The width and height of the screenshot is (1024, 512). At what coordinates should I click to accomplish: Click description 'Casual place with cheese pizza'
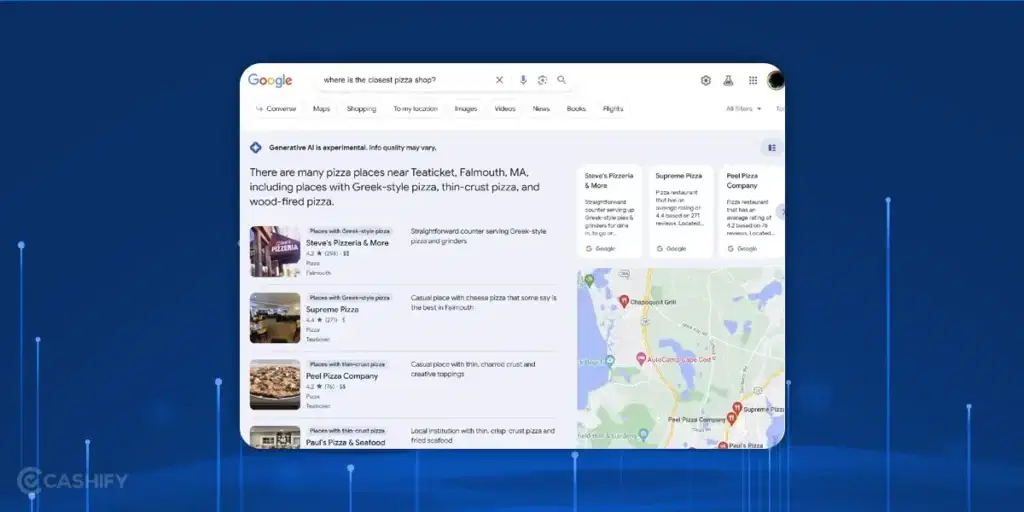point(484,302)
